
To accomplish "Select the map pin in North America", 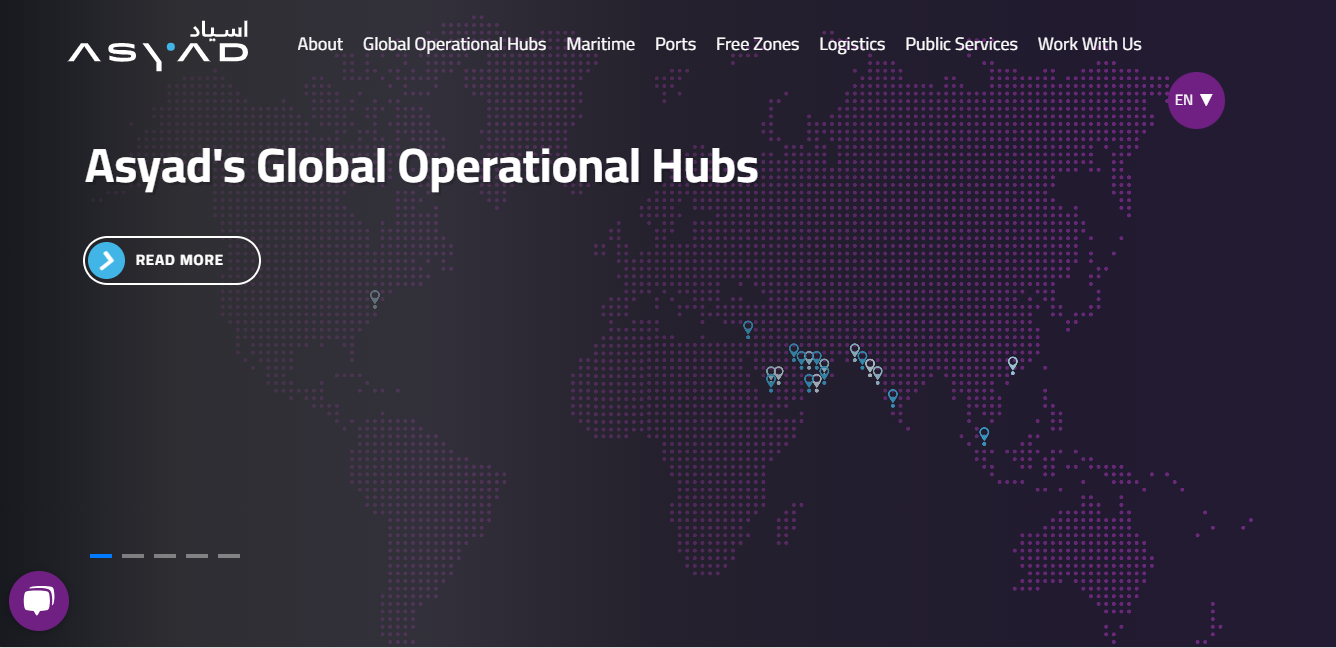I will tap(375, 297).
